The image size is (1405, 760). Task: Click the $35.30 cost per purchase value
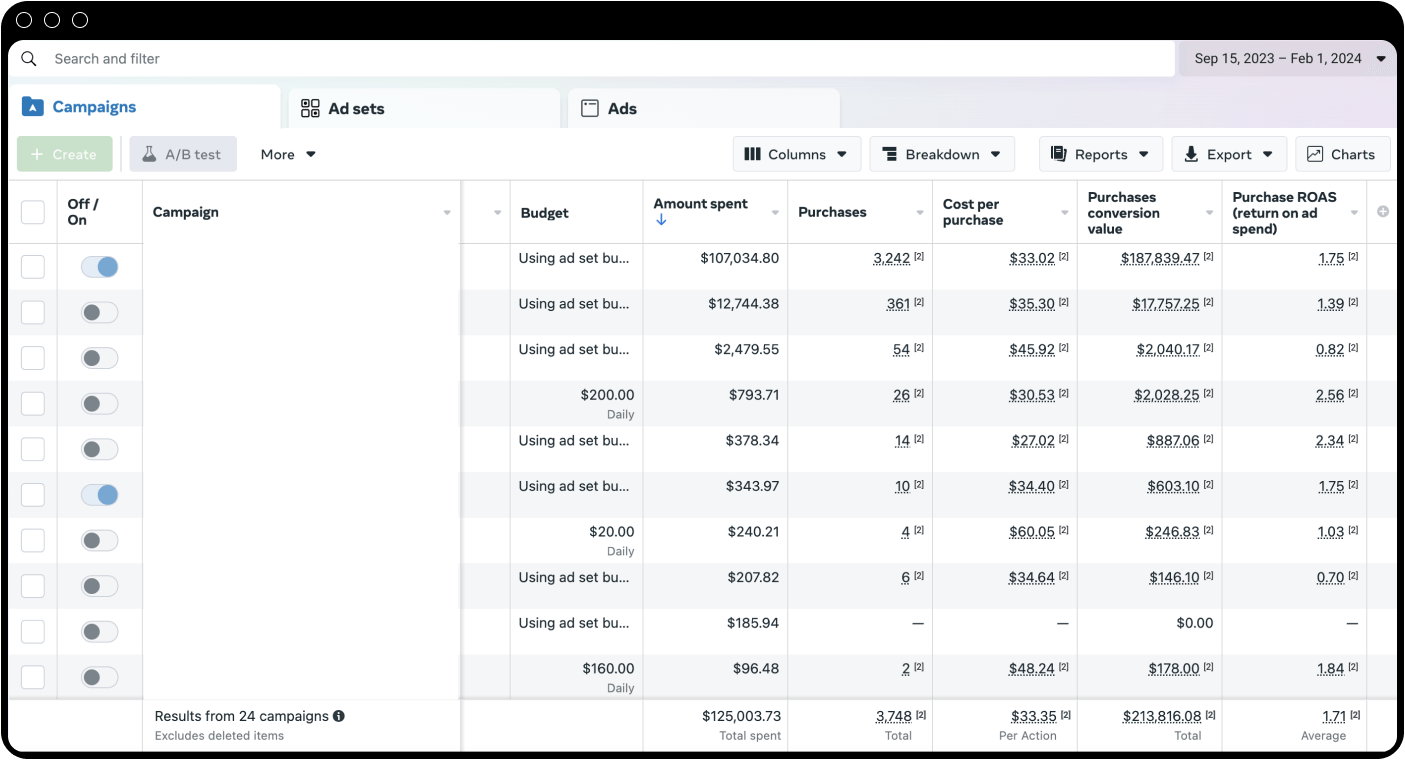[1032, 304]
